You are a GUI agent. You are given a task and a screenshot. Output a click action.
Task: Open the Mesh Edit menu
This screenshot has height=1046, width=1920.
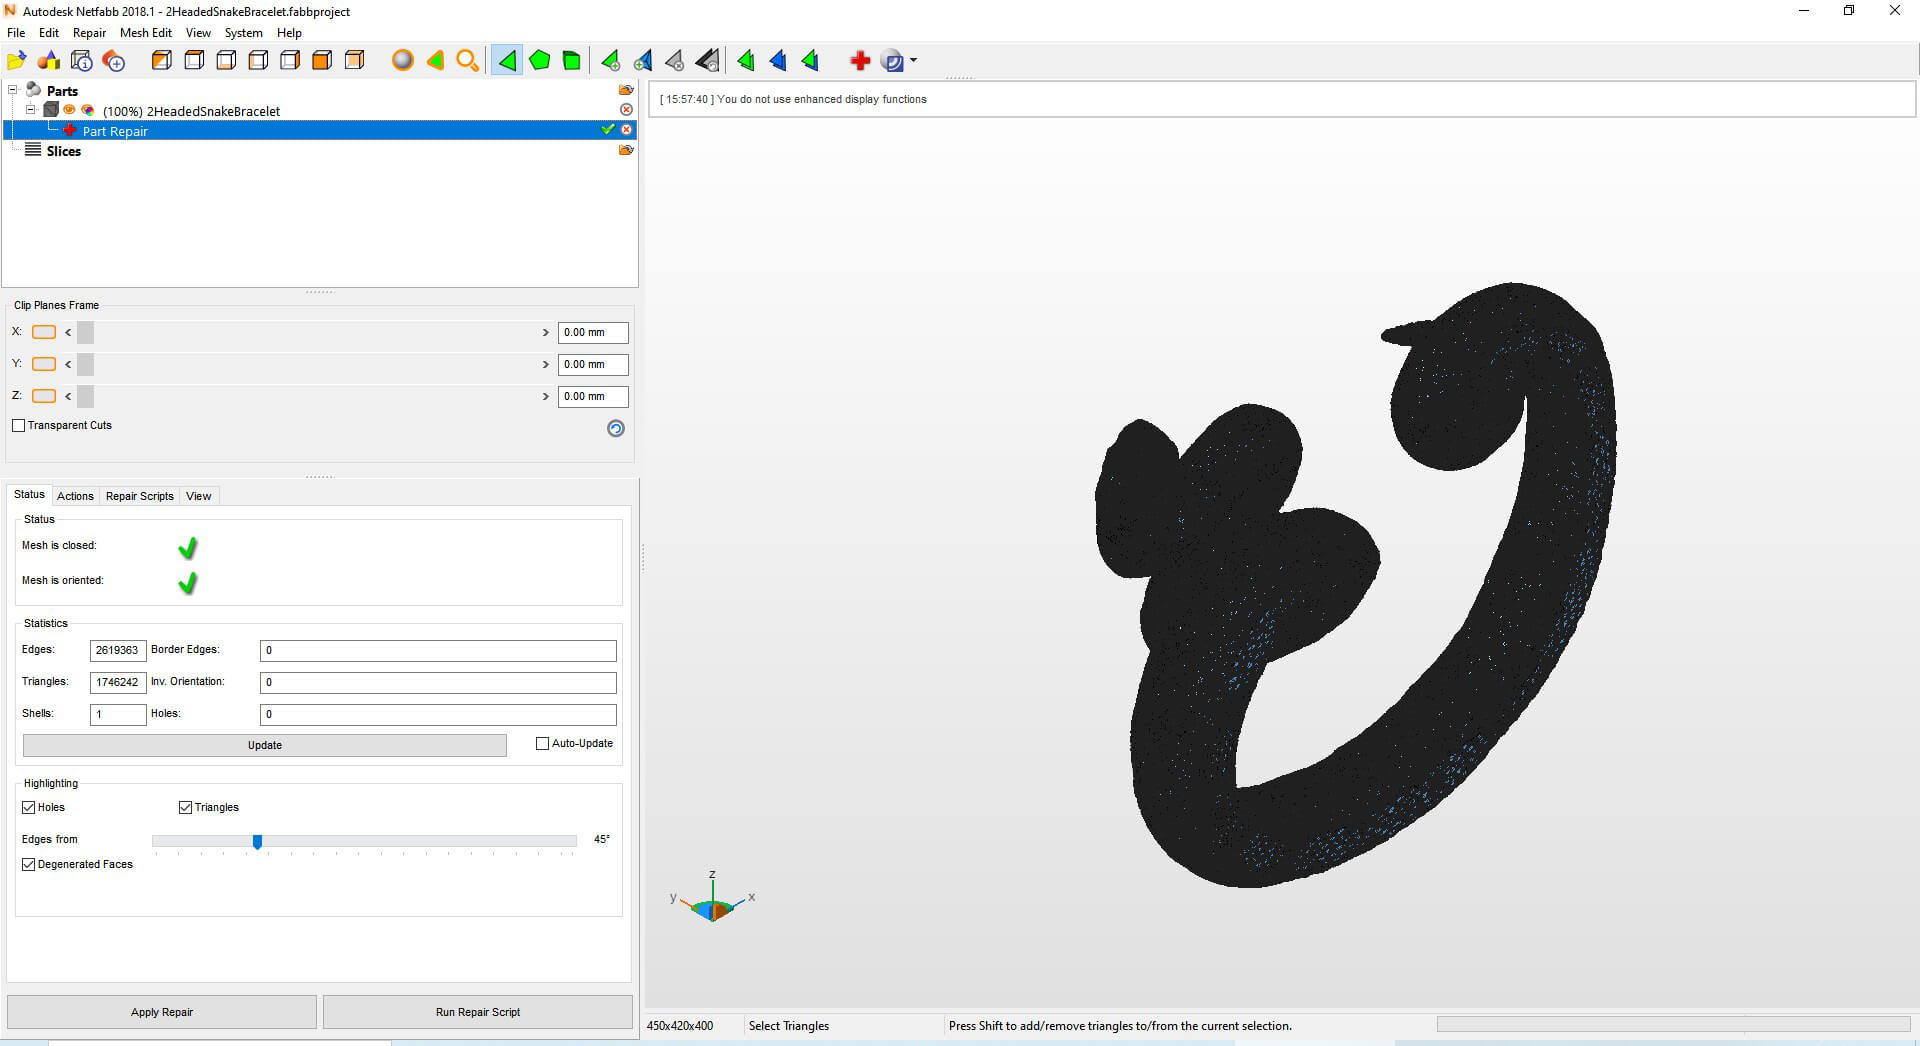pos(146,33)
